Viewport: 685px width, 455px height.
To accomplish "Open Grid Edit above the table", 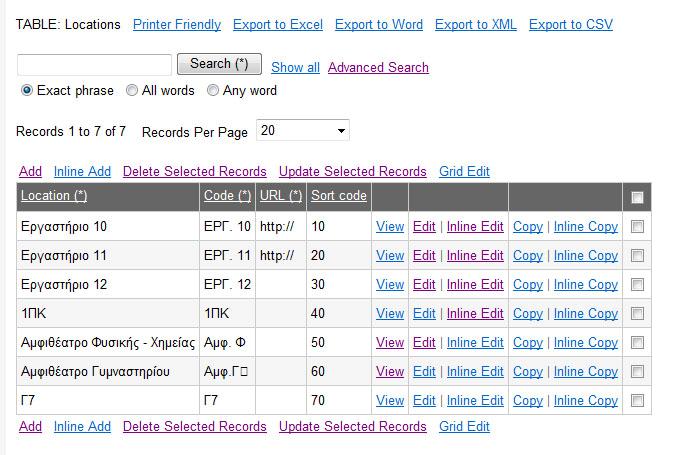I will (x=464, y=171).
